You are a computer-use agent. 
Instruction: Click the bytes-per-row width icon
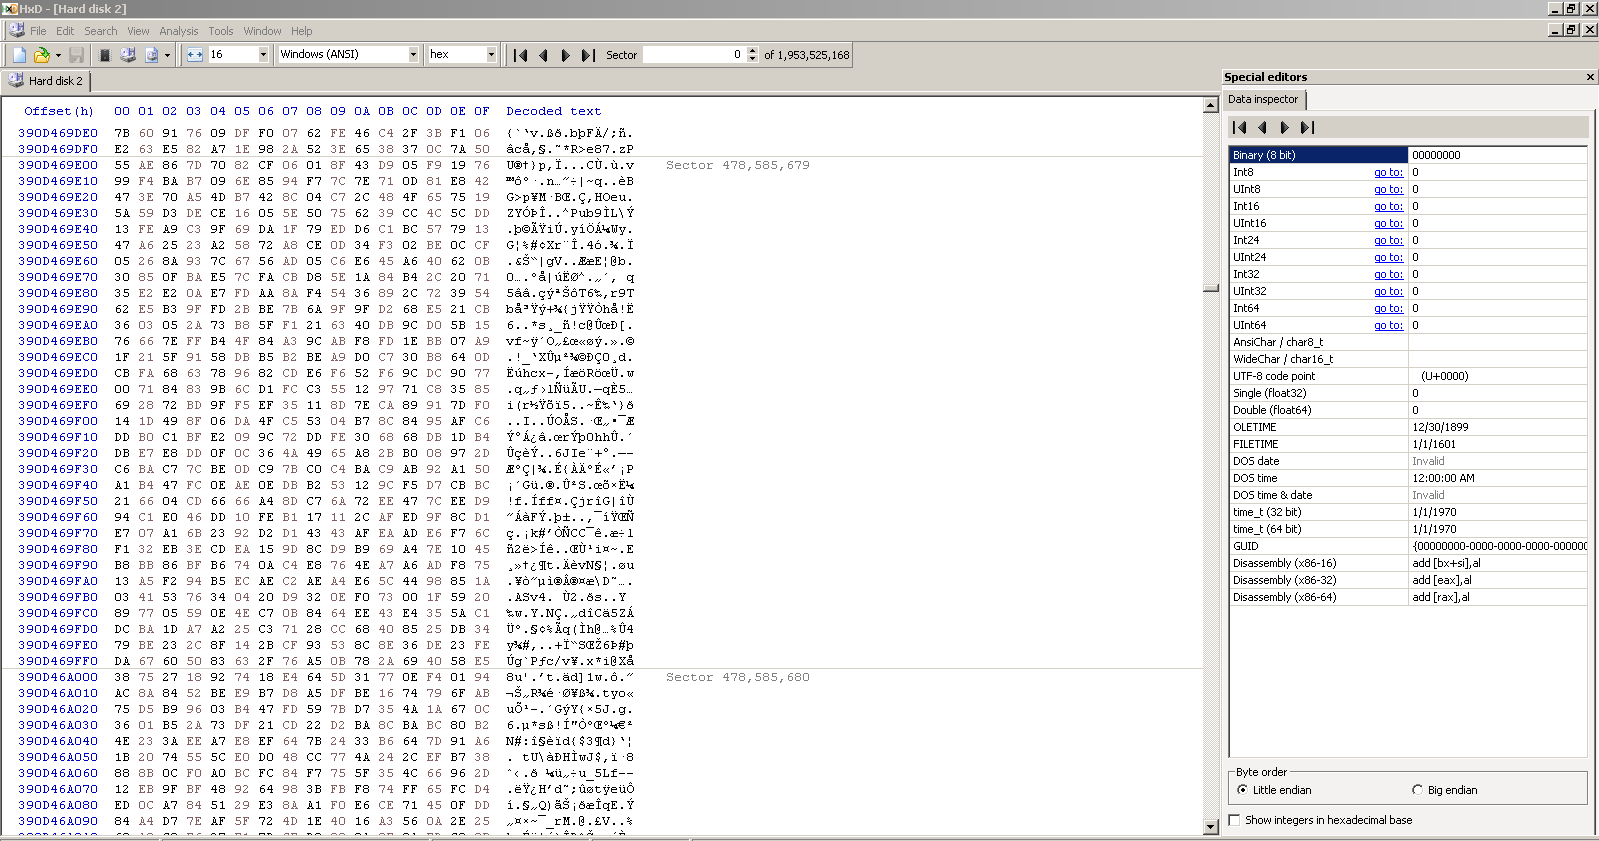195,55
